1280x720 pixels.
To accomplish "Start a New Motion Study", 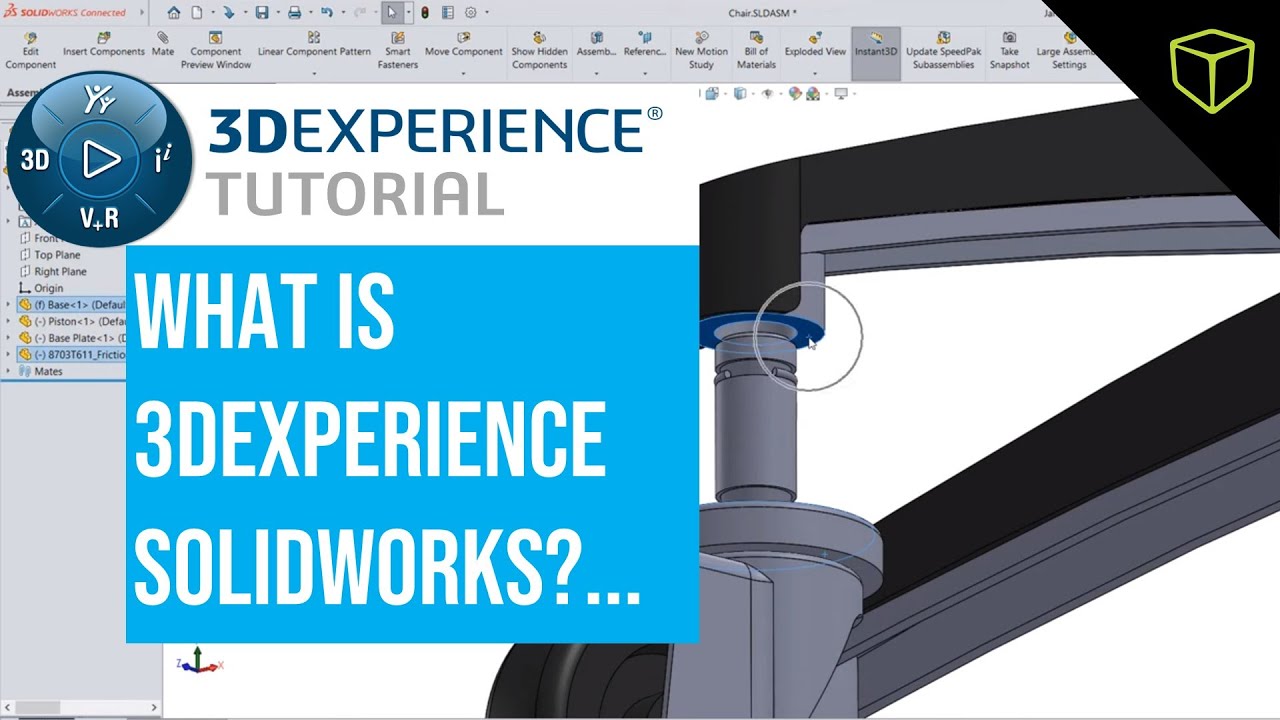I will coord(701,51).
